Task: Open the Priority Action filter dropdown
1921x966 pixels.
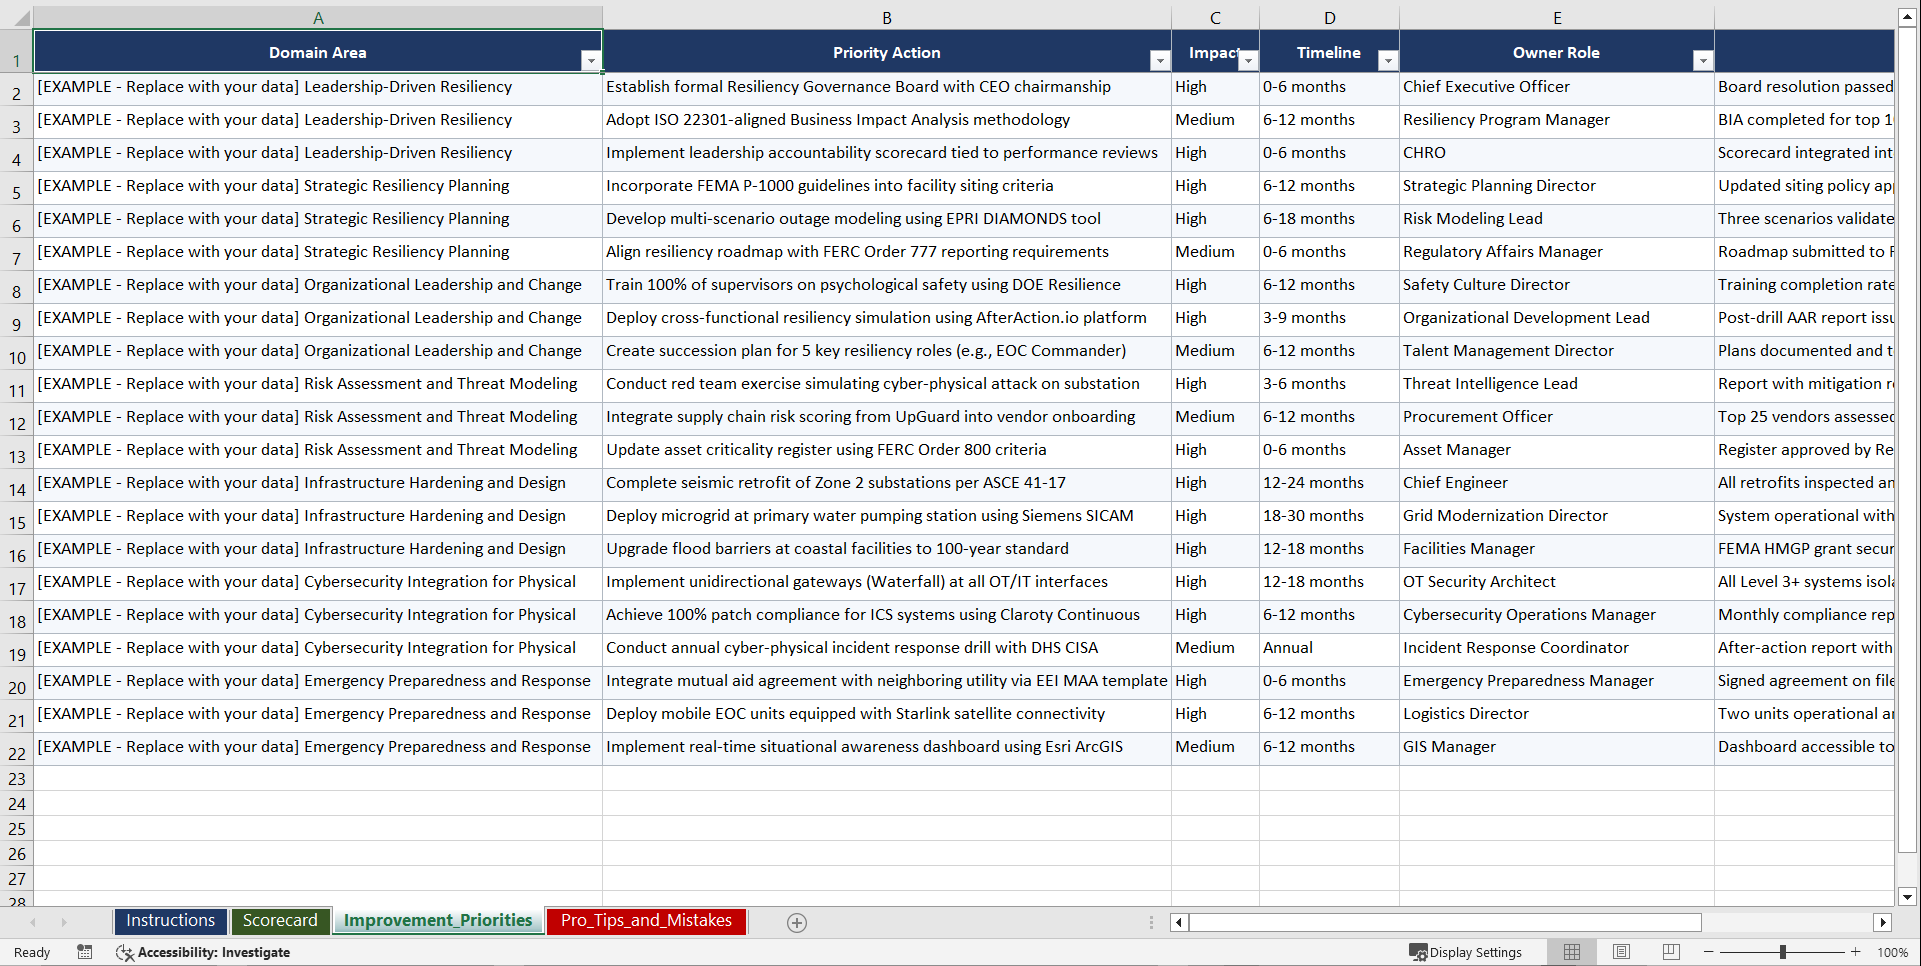Action: pos(1159,60)
